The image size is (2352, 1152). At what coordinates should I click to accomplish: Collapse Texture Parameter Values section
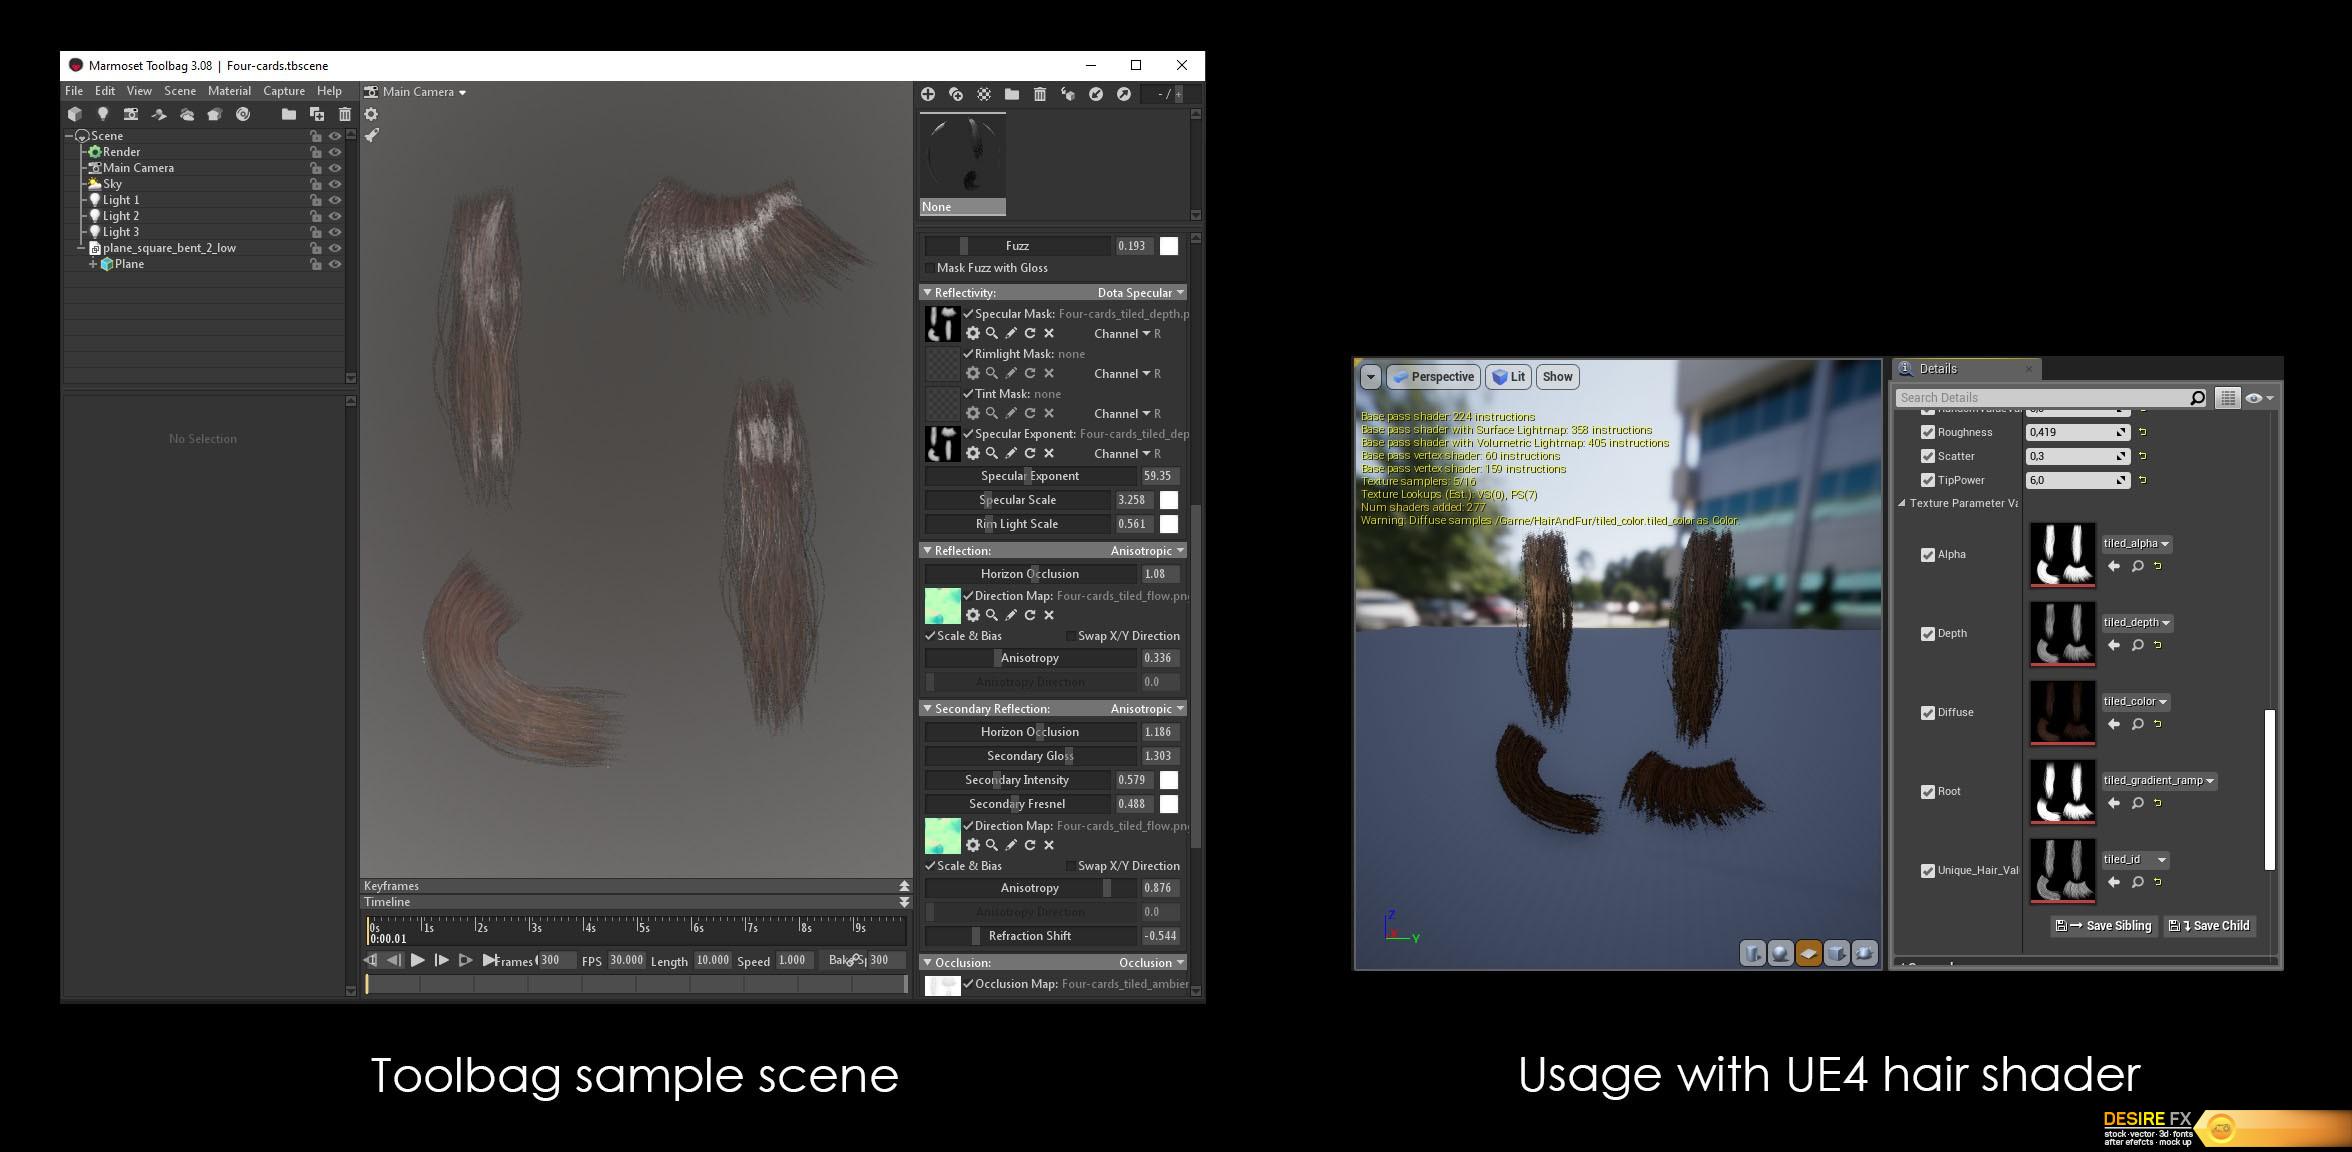(x=1901, y=504)
